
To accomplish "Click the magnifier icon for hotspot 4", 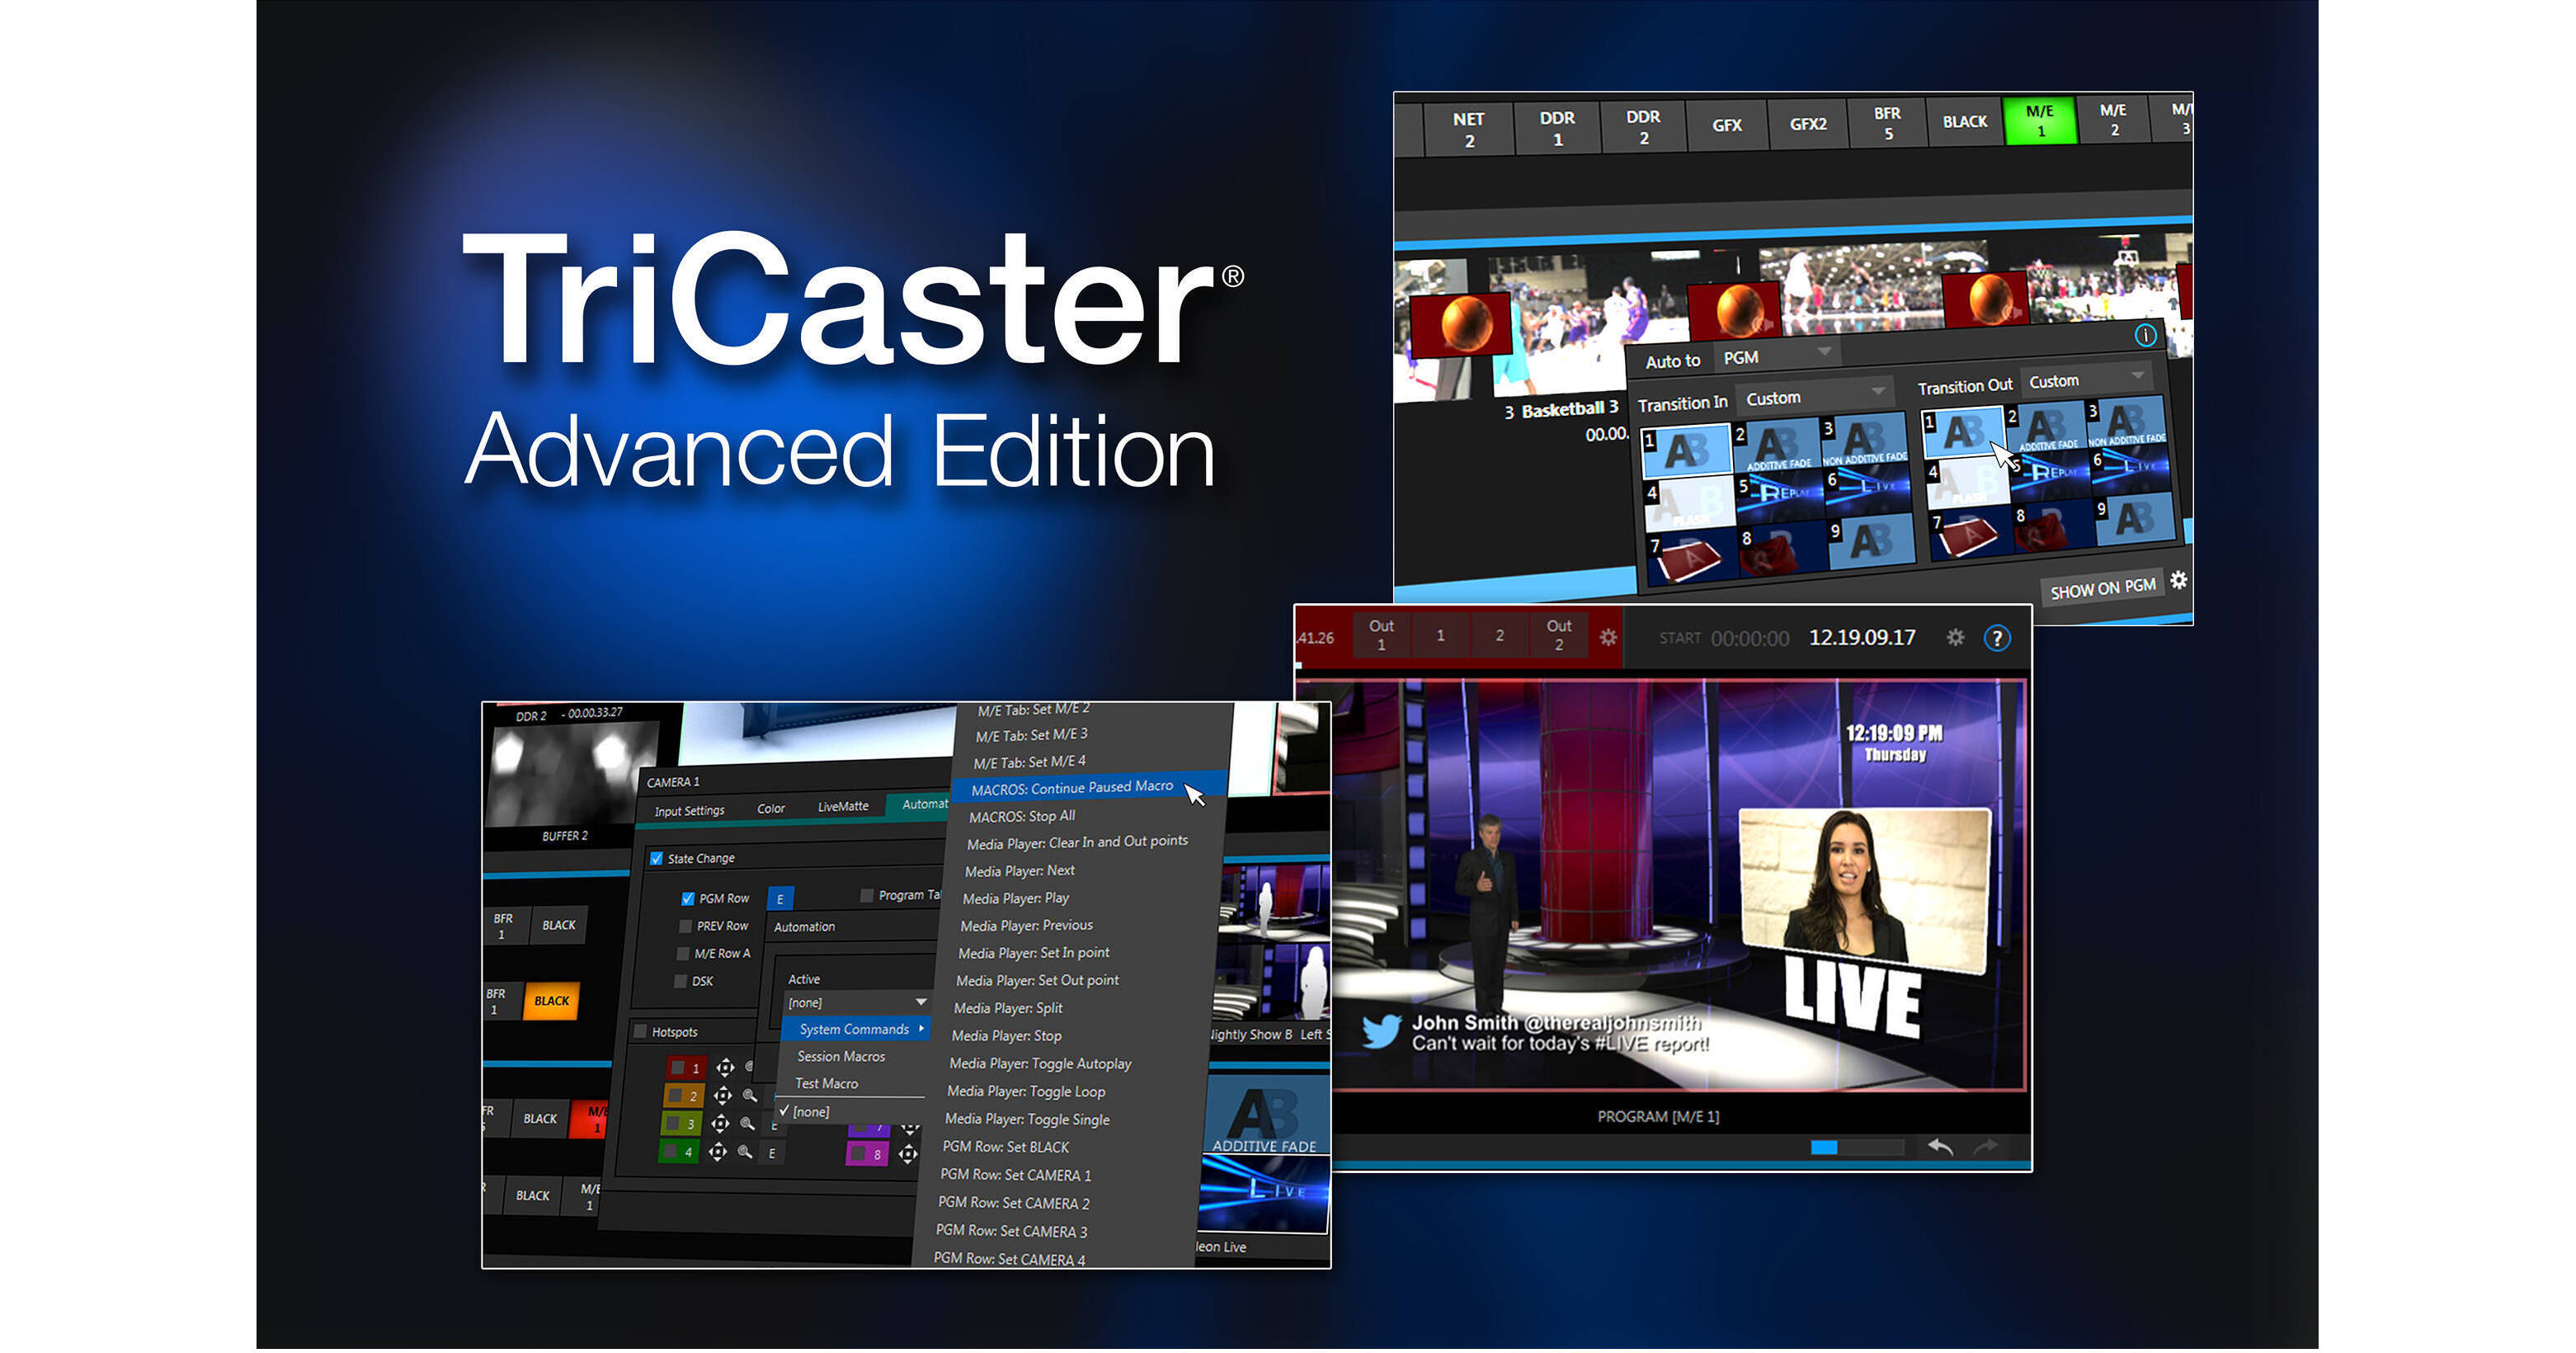I will (x=744, y=1152).
